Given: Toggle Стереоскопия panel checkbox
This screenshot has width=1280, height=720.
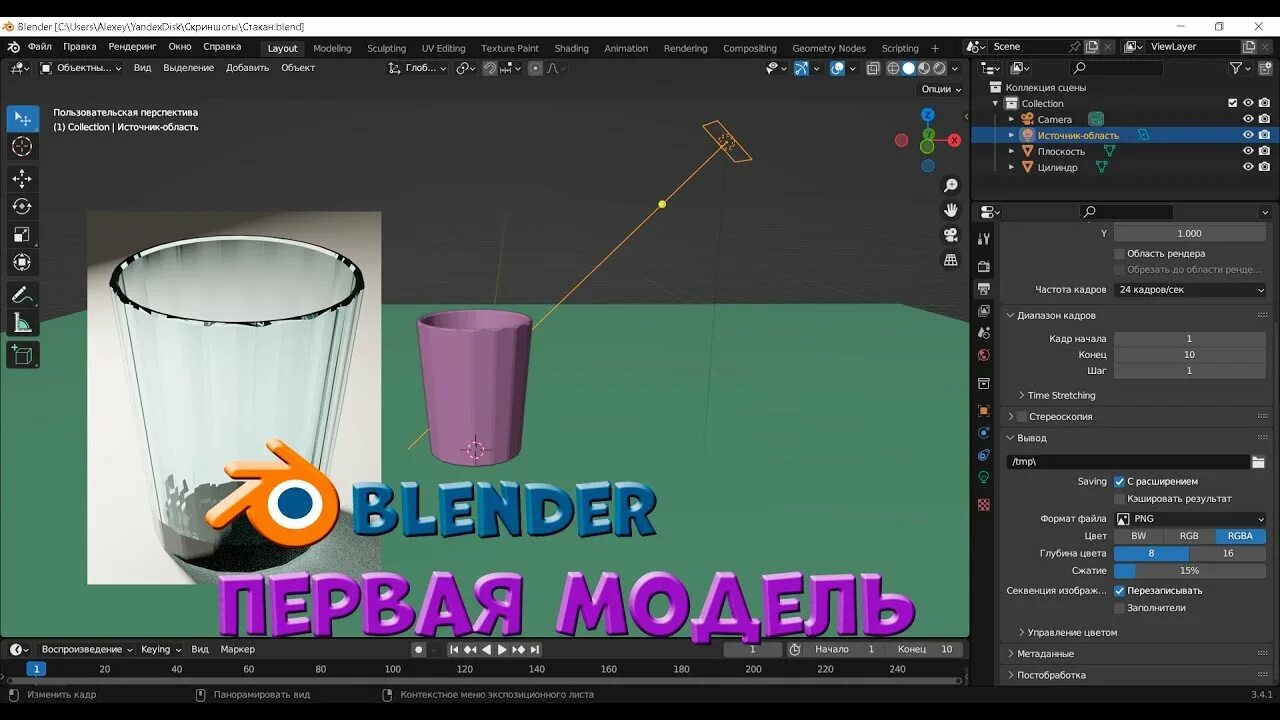Looking at the screenshot, I should (x=1022, y=417).
